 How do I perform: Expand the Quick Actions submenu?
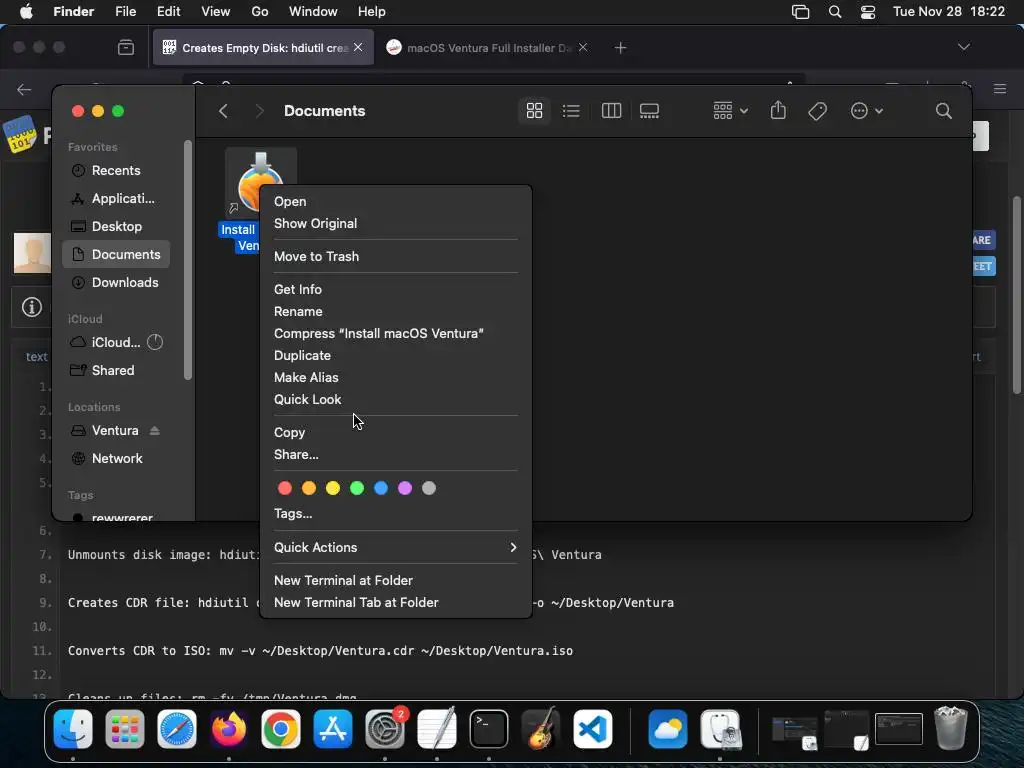pyautogui.click(x=396, y=547)
